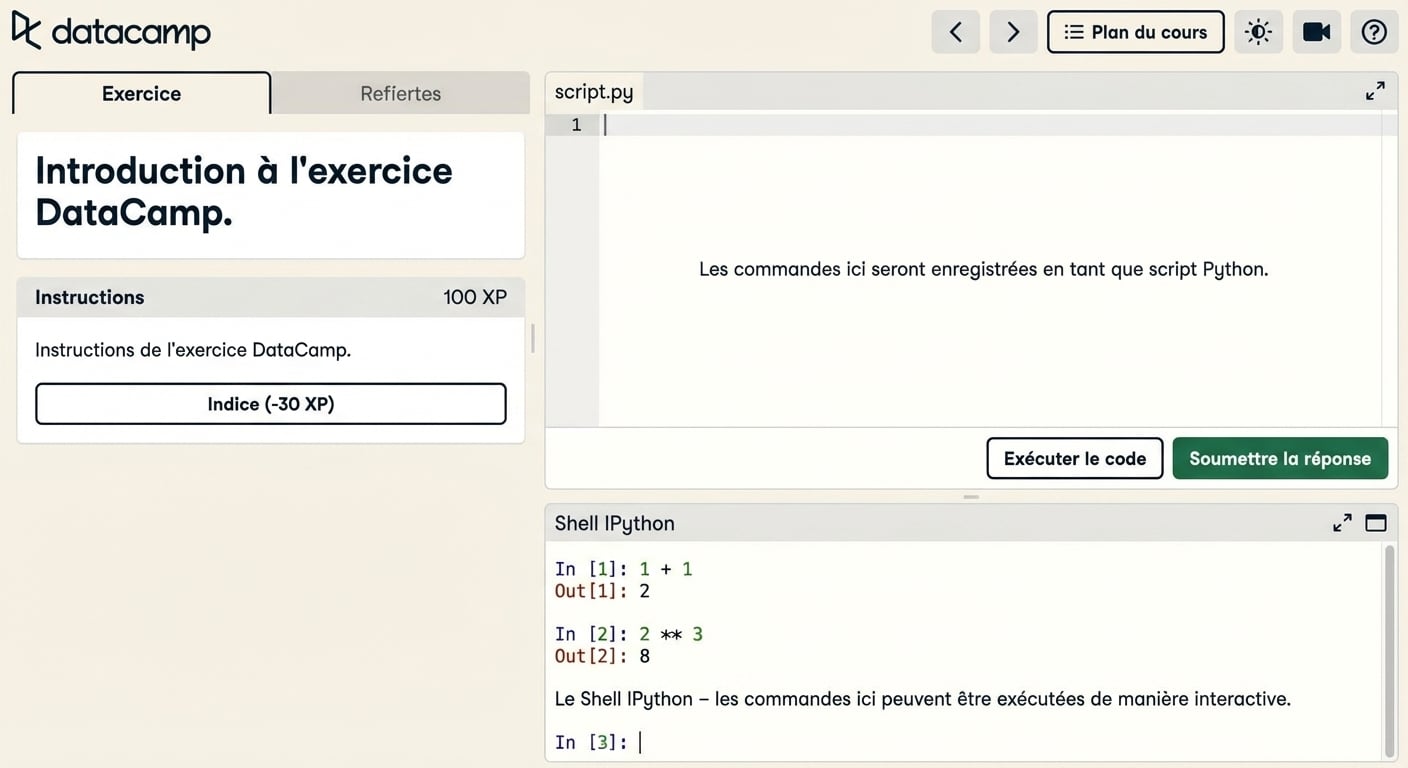Place cursor on script editor line 1
Image resolution: width=1408 pixels, height=768 pixels.
(990, 125)
